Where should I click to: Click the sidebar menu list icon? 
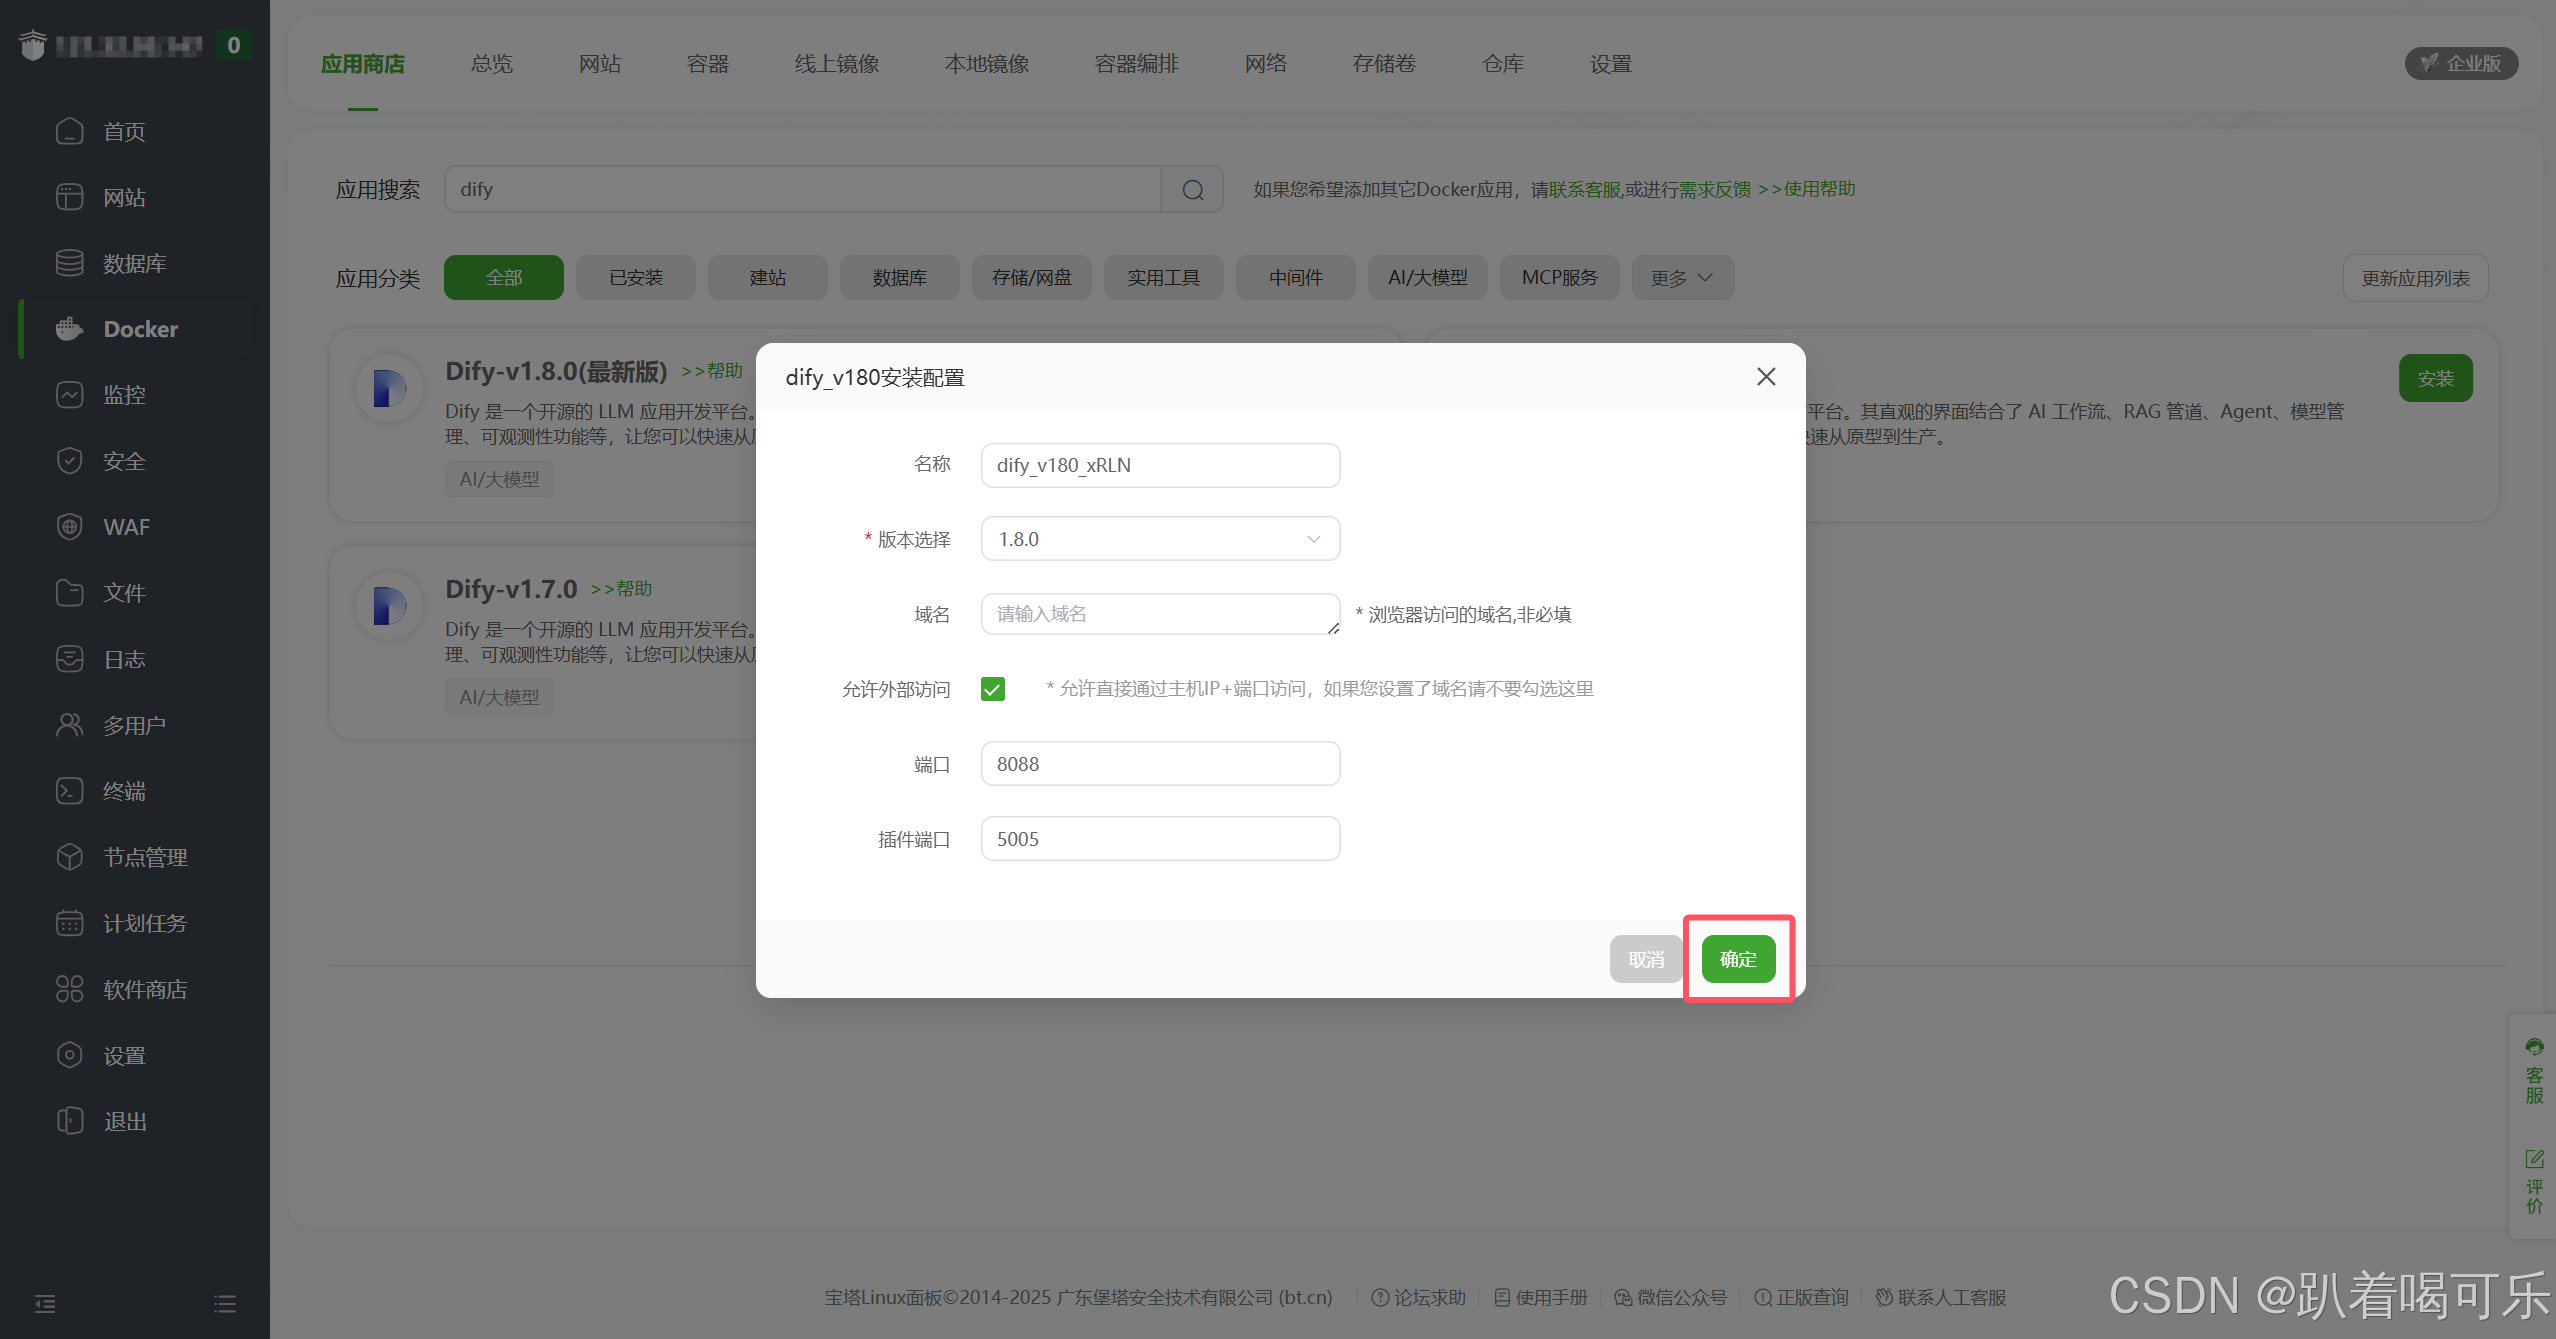tap(225, 1304)
